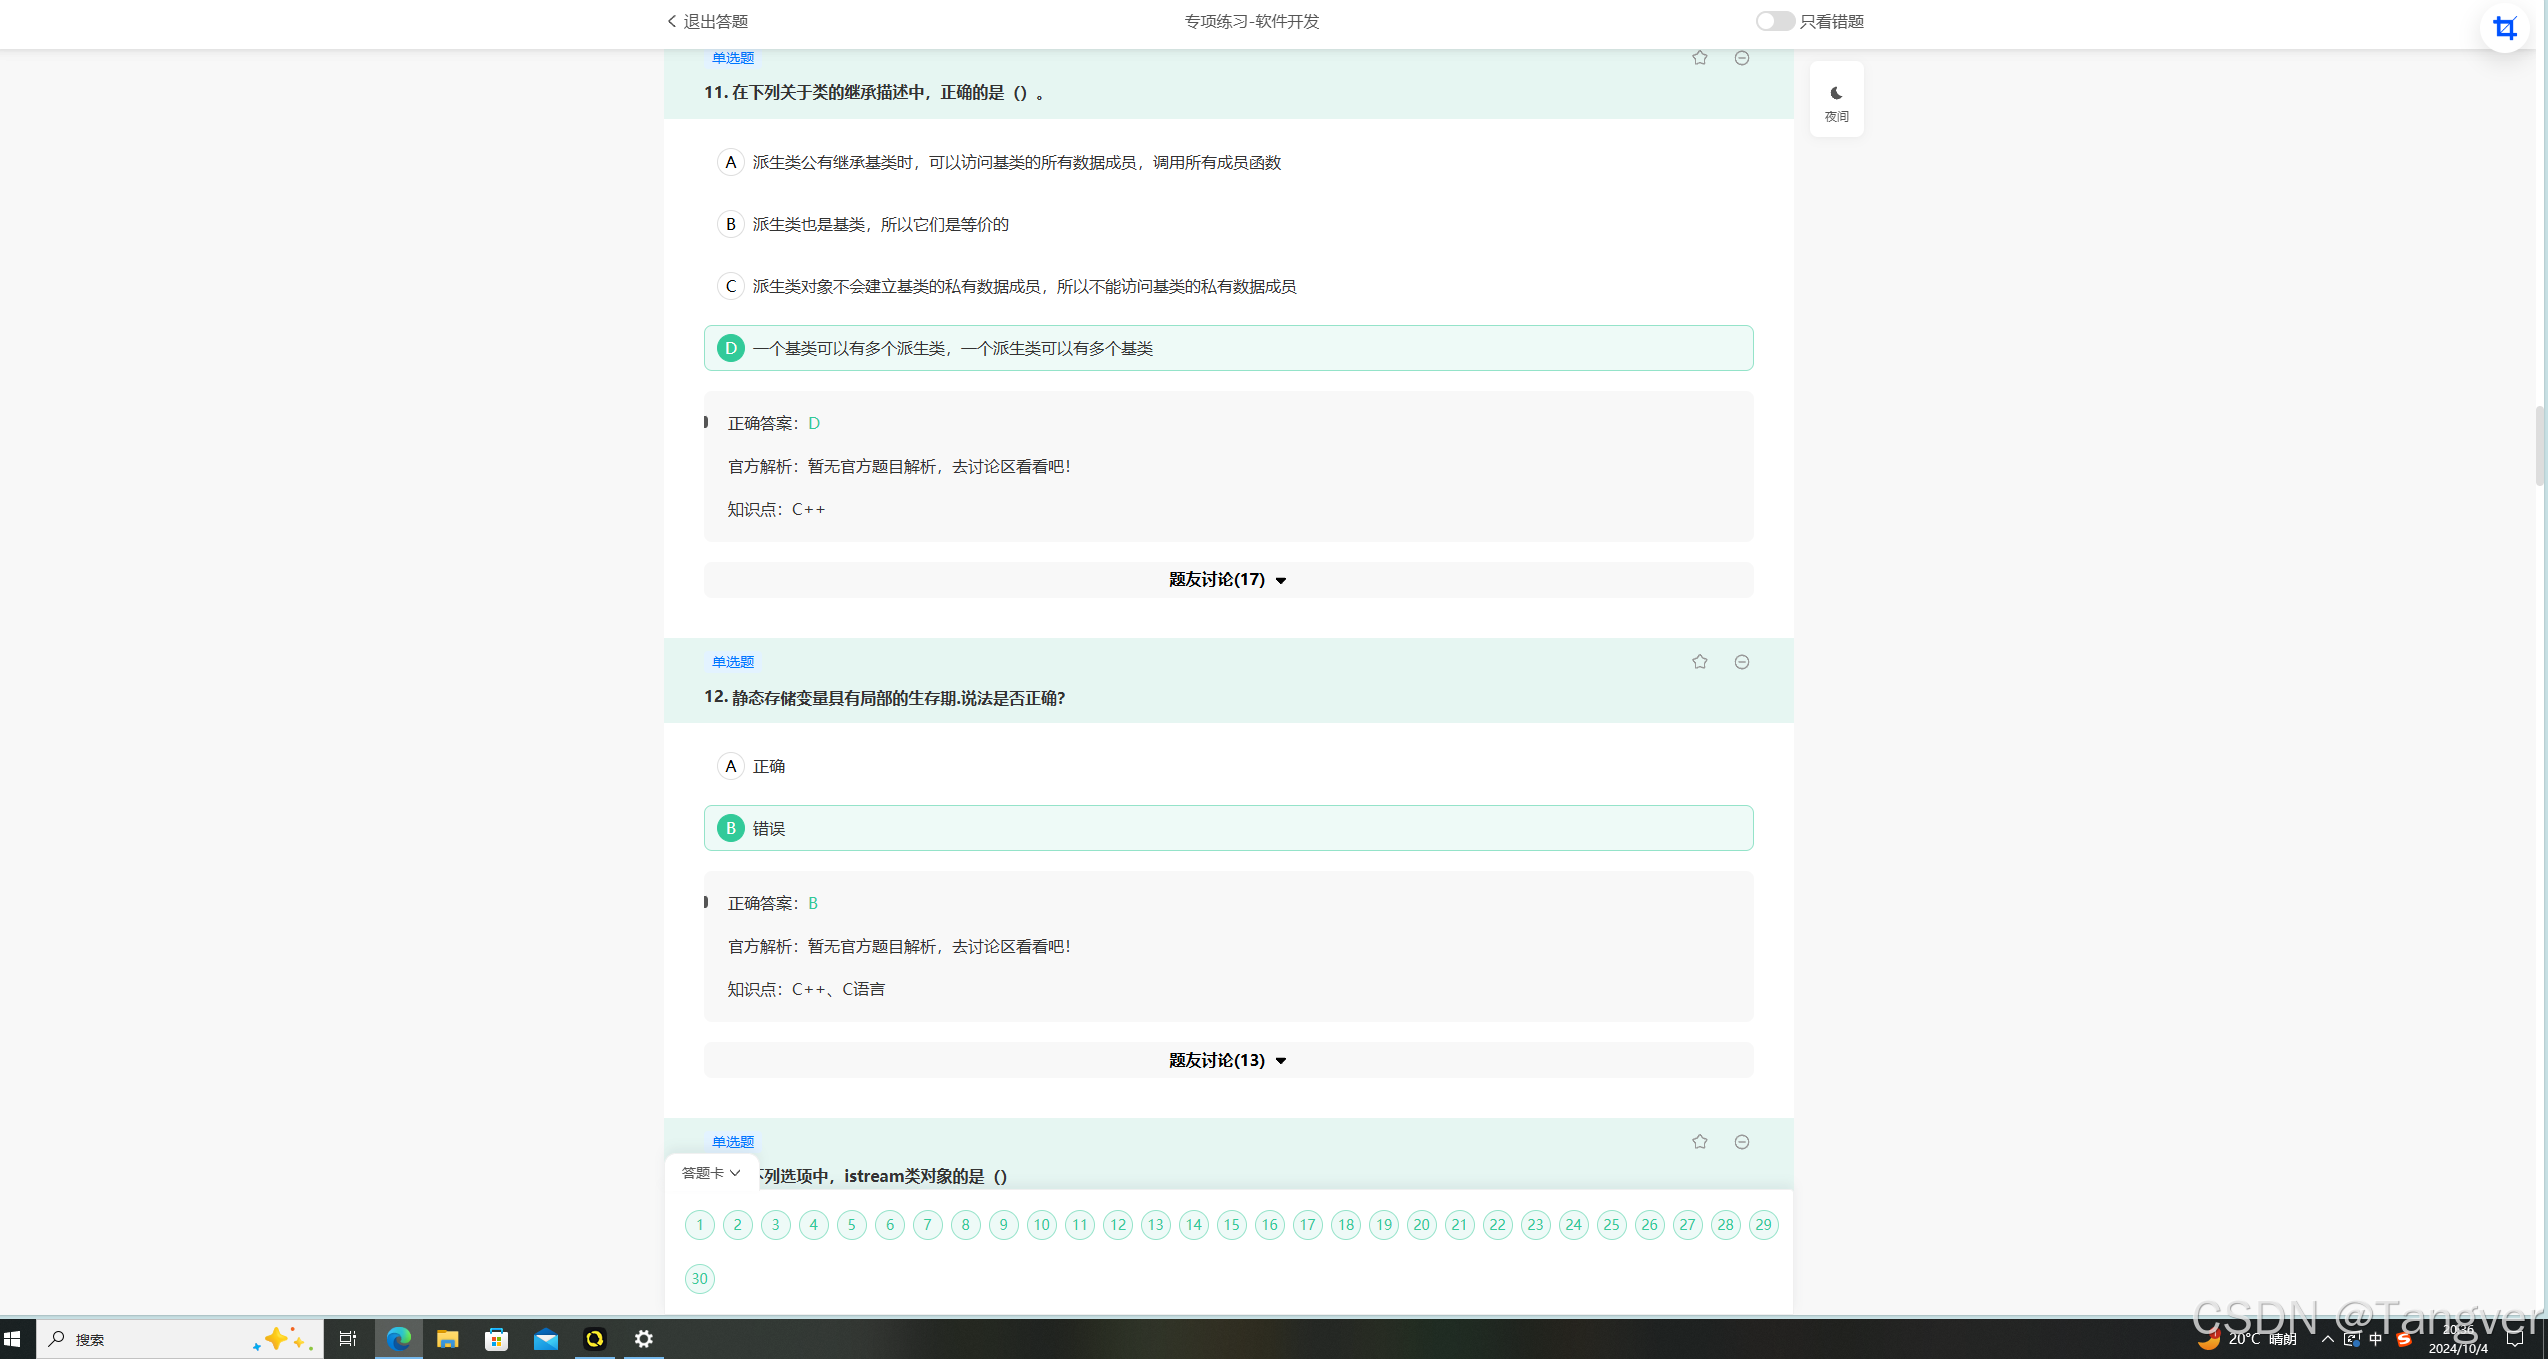Click the 知识点：C++、C语言 line
This screenshot has height=1359, width=2548.
(806, 990)
